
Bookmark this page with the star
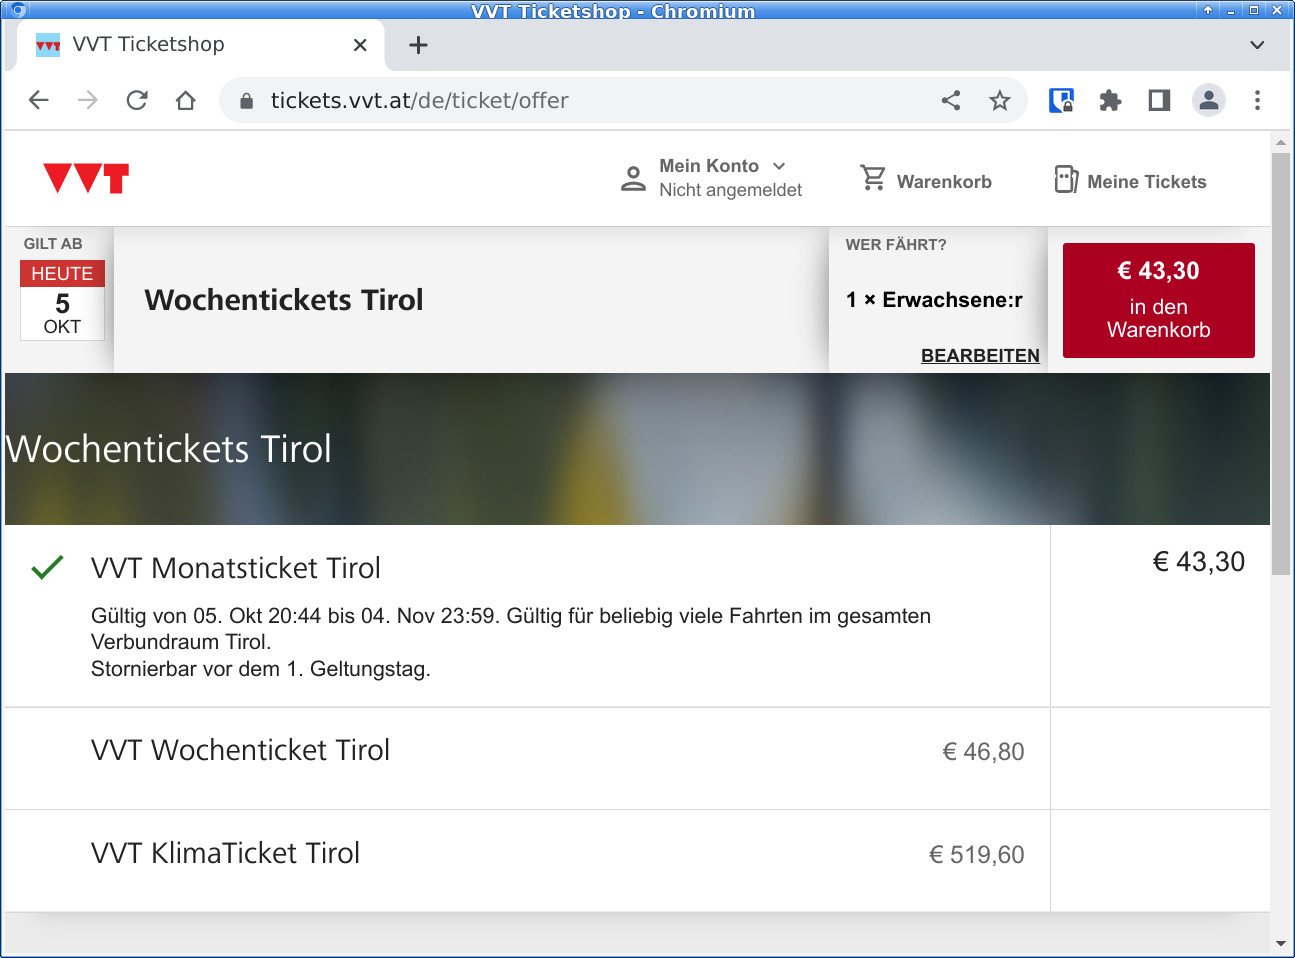1000,100
